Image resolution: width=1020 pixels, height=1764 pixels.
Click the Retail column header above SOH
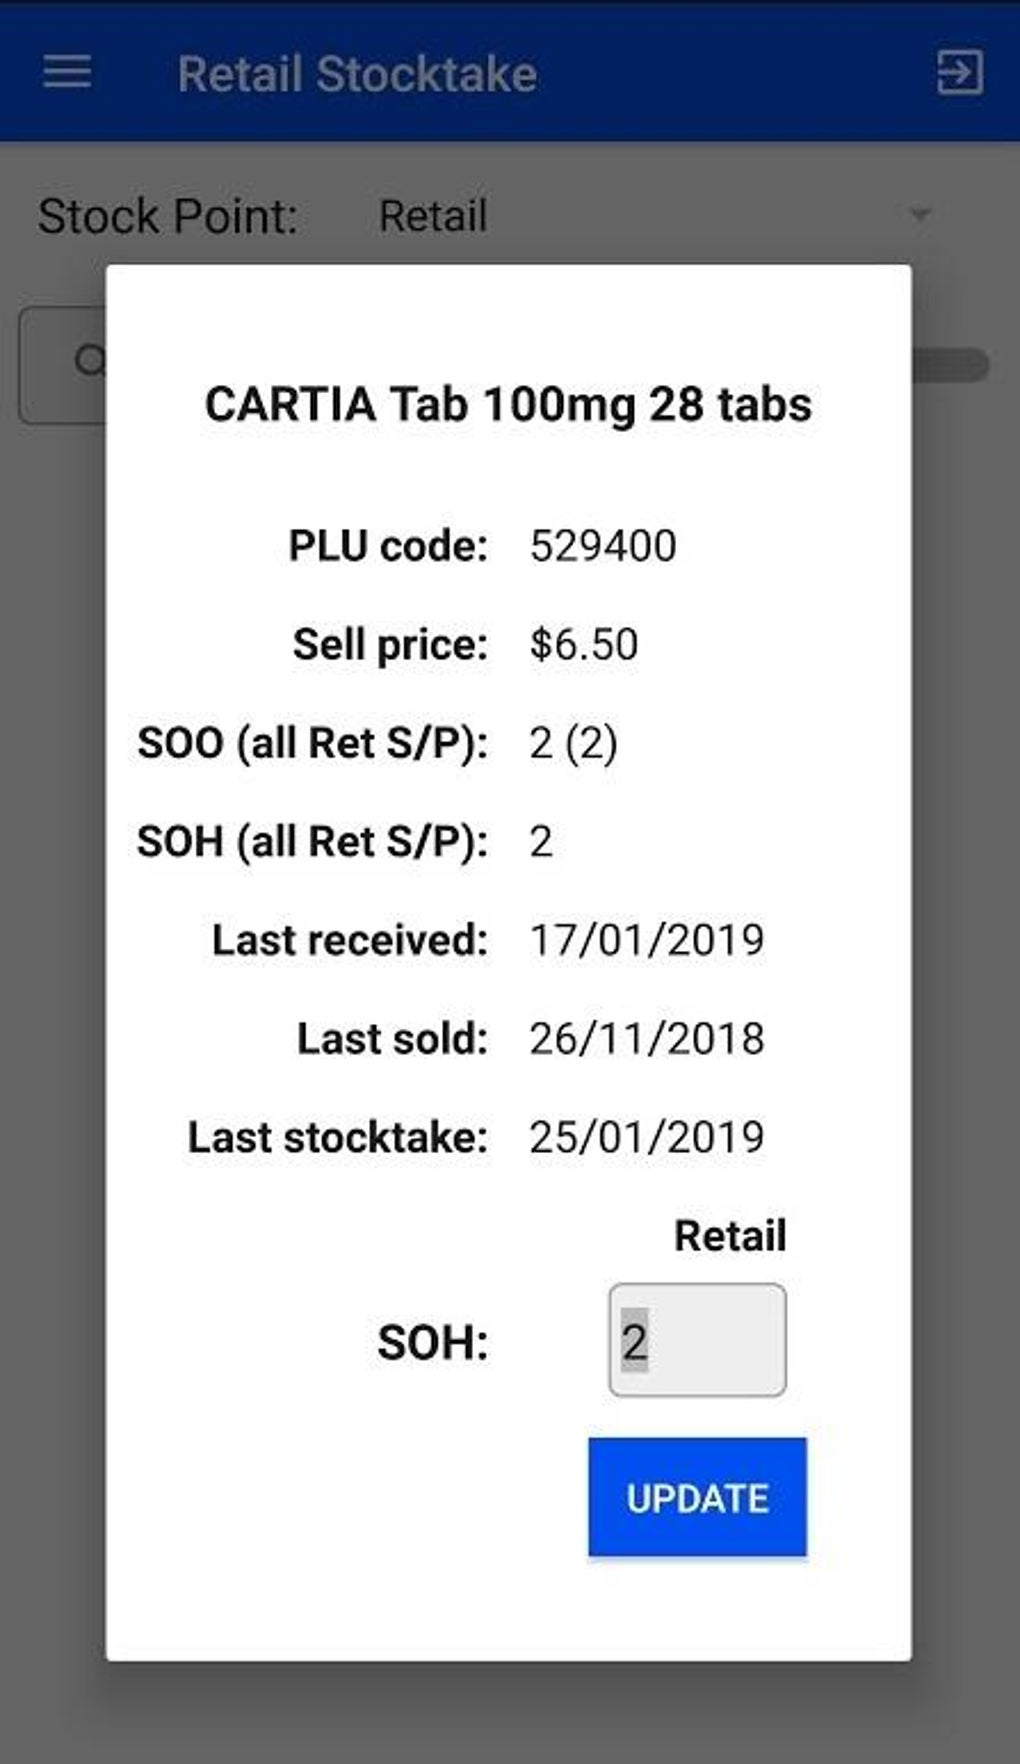(730, 1236)
